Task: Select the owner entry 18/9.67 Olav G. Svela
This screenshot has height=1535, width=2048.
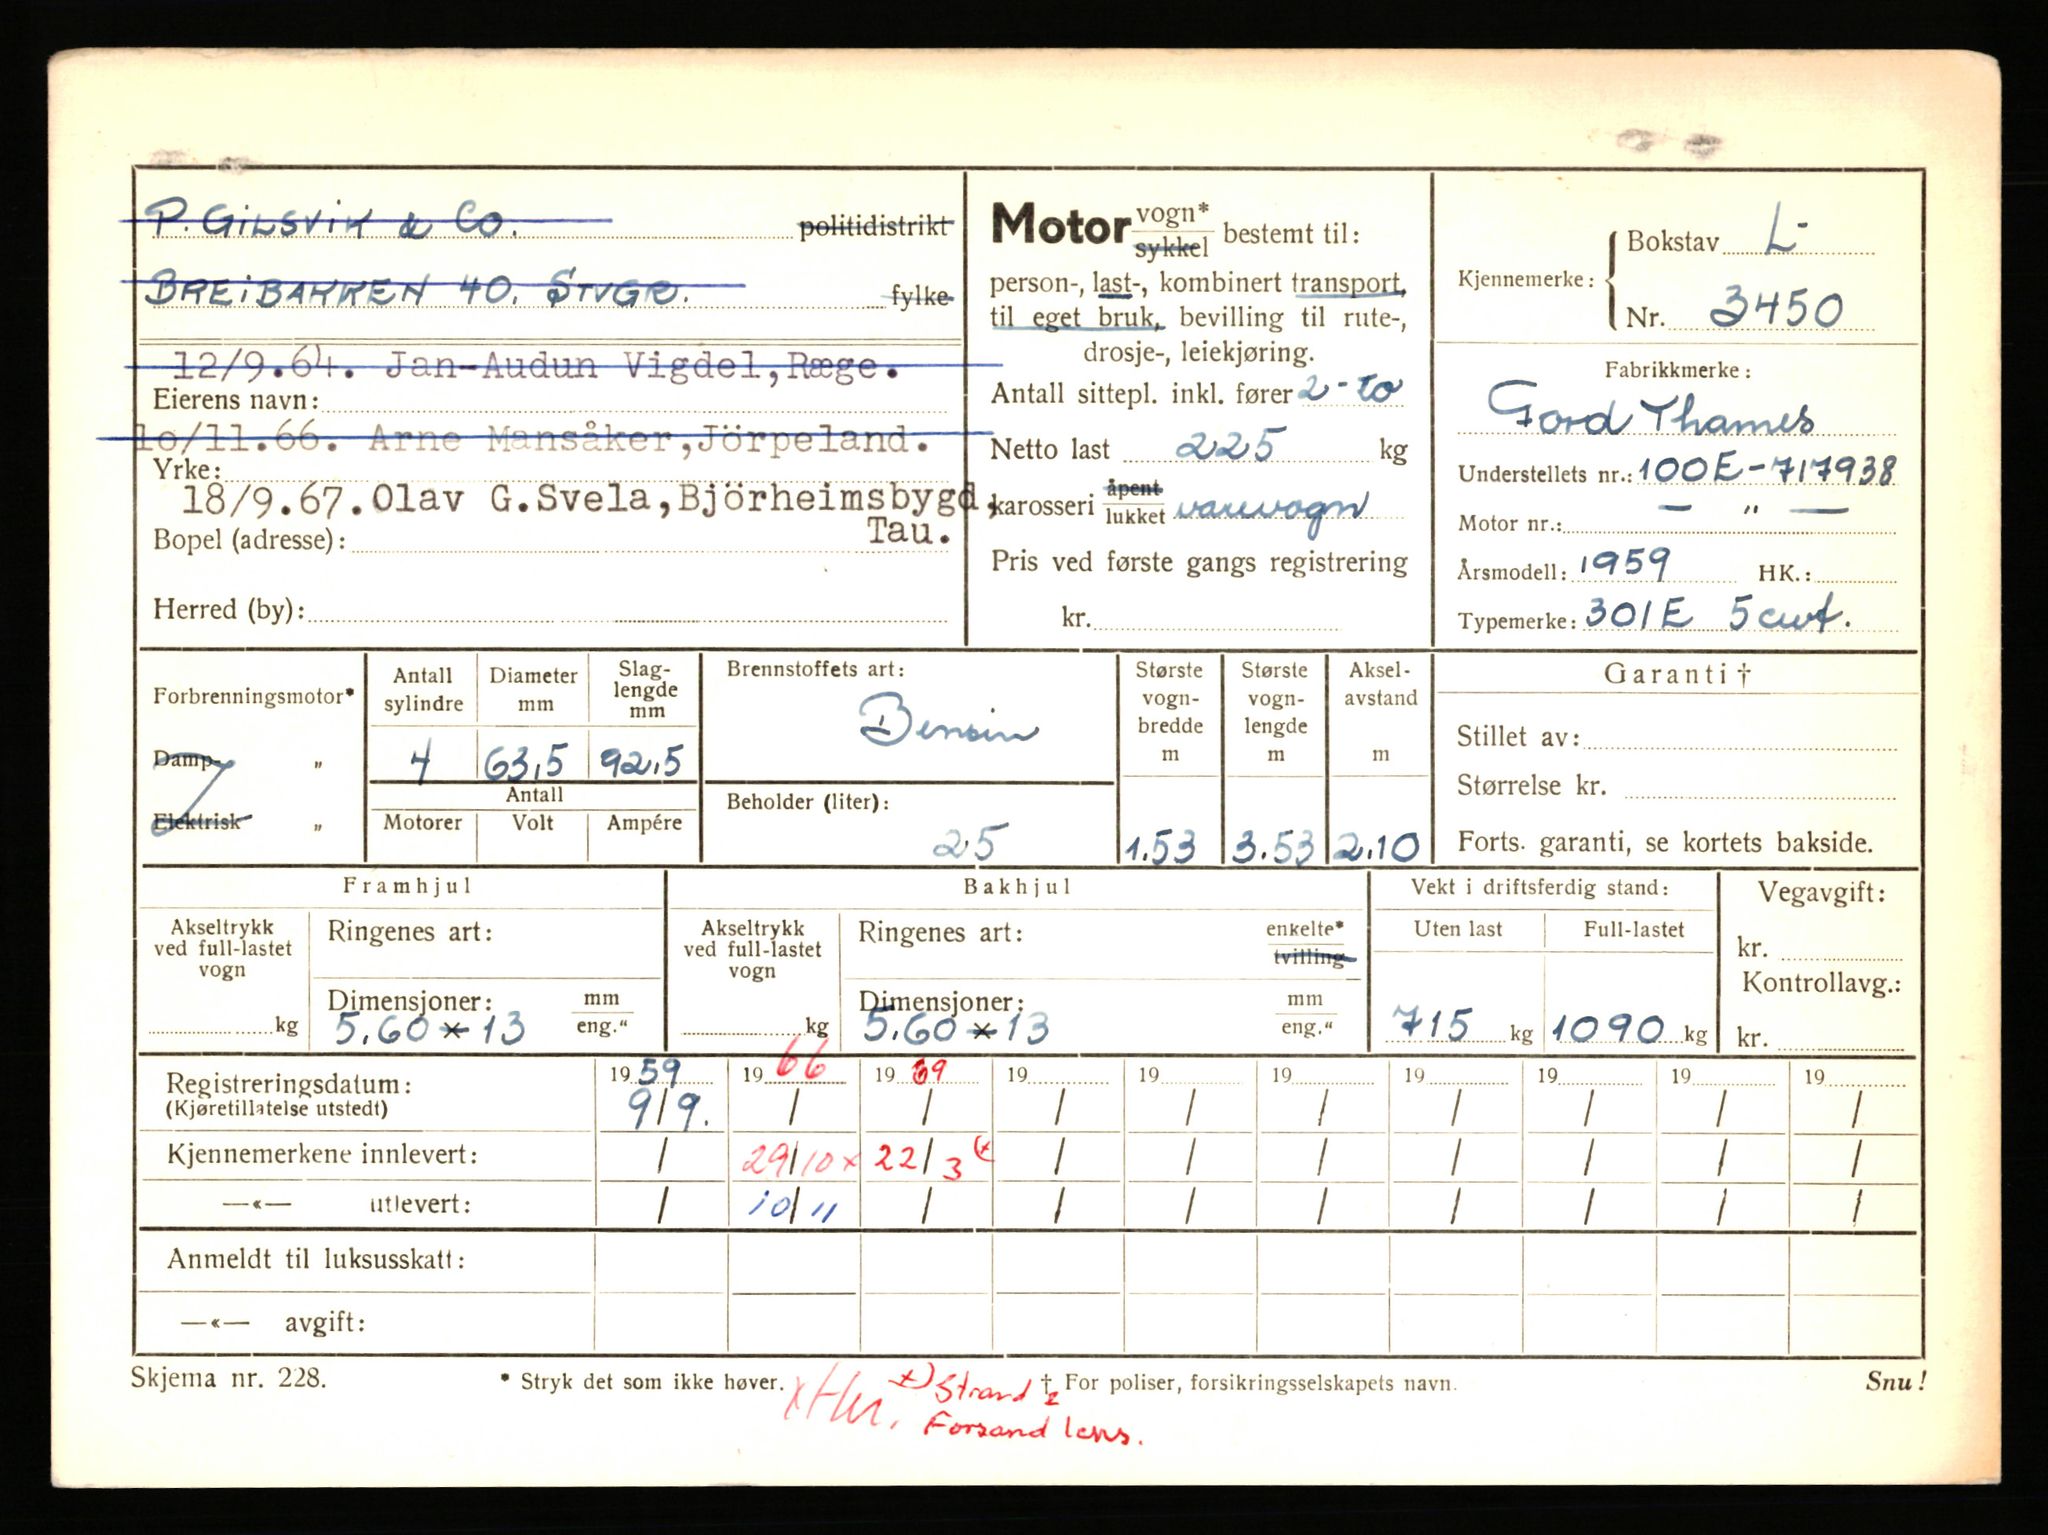Action: 417,499
